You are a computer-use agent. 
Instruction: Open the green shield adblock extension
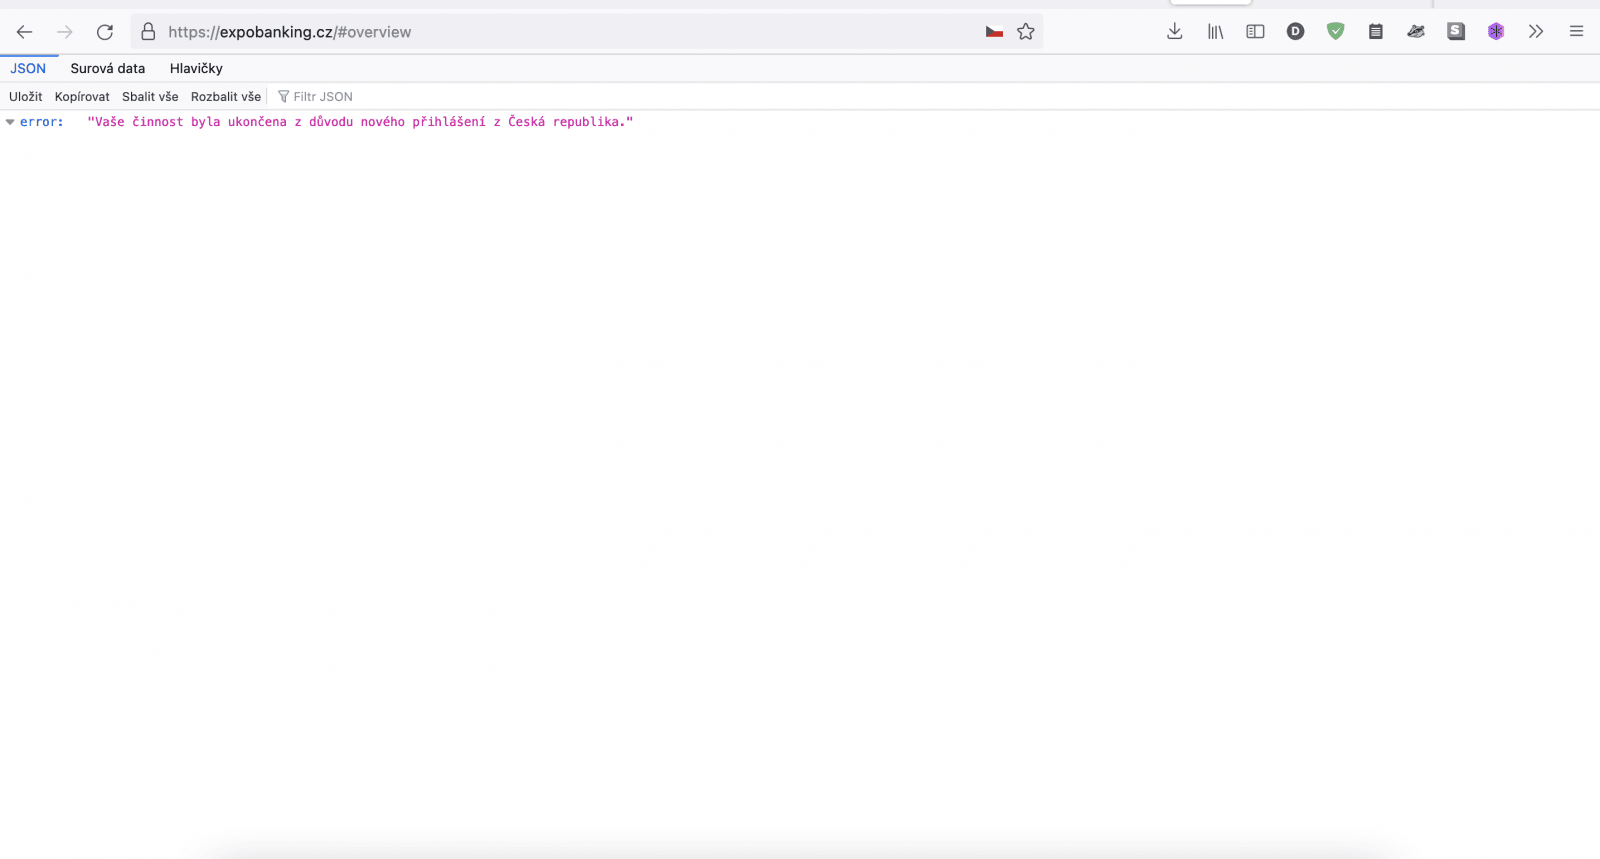(x=1335, y=32)
